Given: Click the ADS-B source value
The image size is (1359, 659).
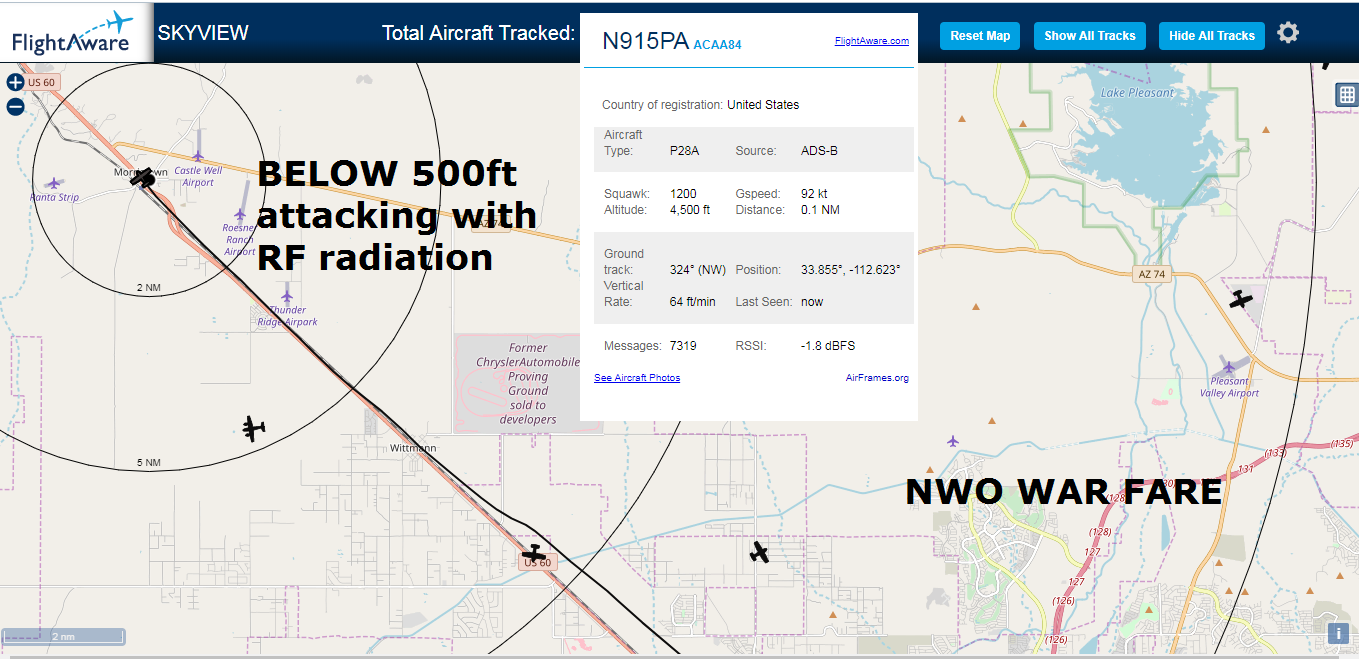Looking at the screenshot, I should [x=819, y=151].
